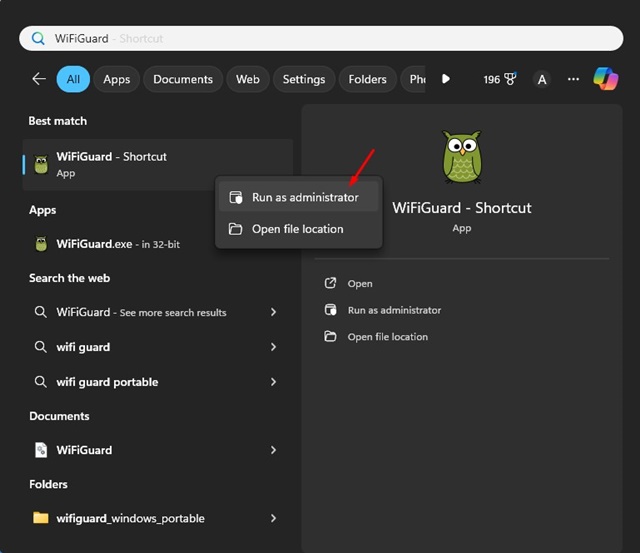Open the Copilot icon at top right
The width and height of the screenshot is (640, 553).
pyautogui.click(x=605, y=78)
